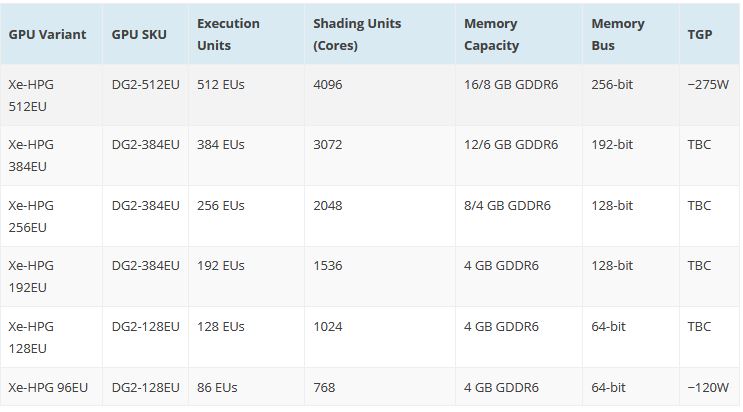Select the Xe-HPG 512EU variant cell

click(31, 95)
